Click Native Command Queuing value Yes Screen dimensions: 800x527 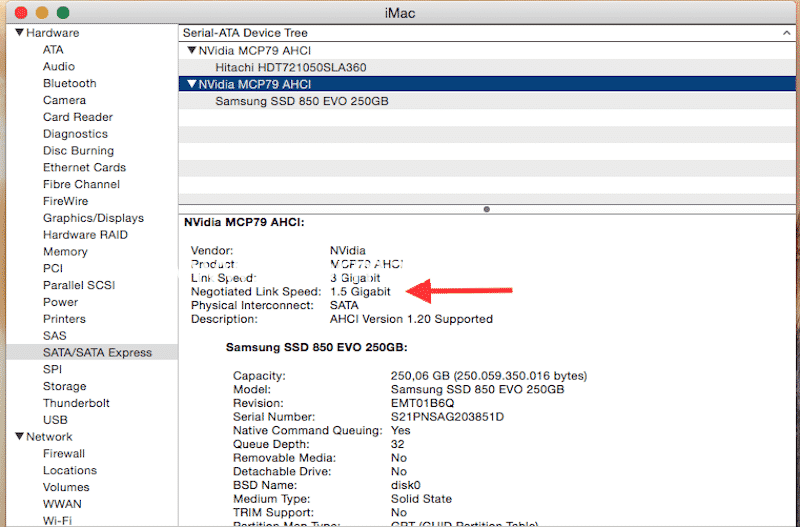(401, 431)
